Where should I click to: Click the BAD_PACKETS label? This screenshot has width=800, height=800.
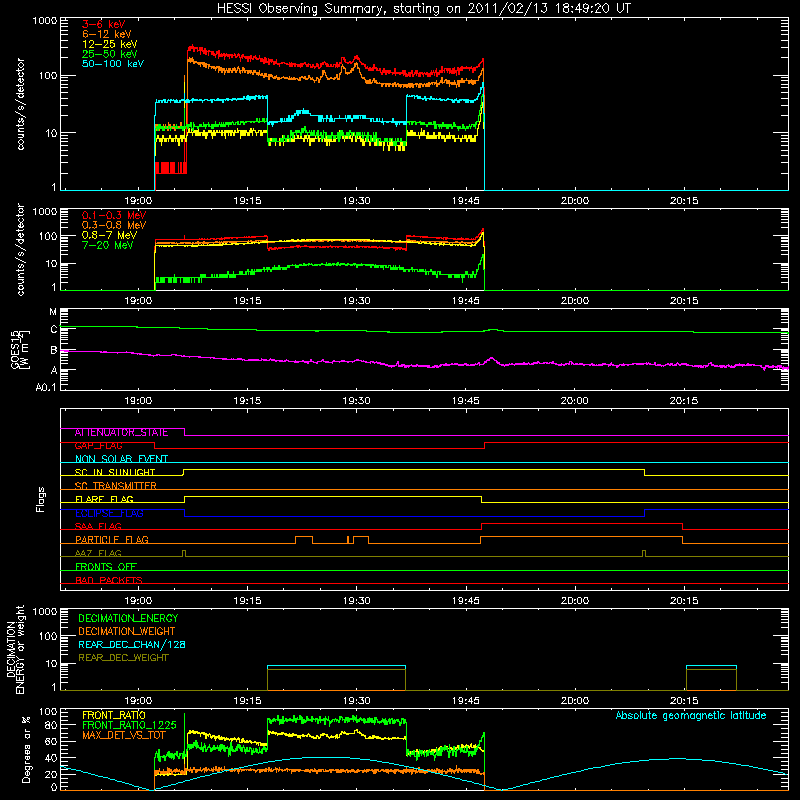coord(109,580)
